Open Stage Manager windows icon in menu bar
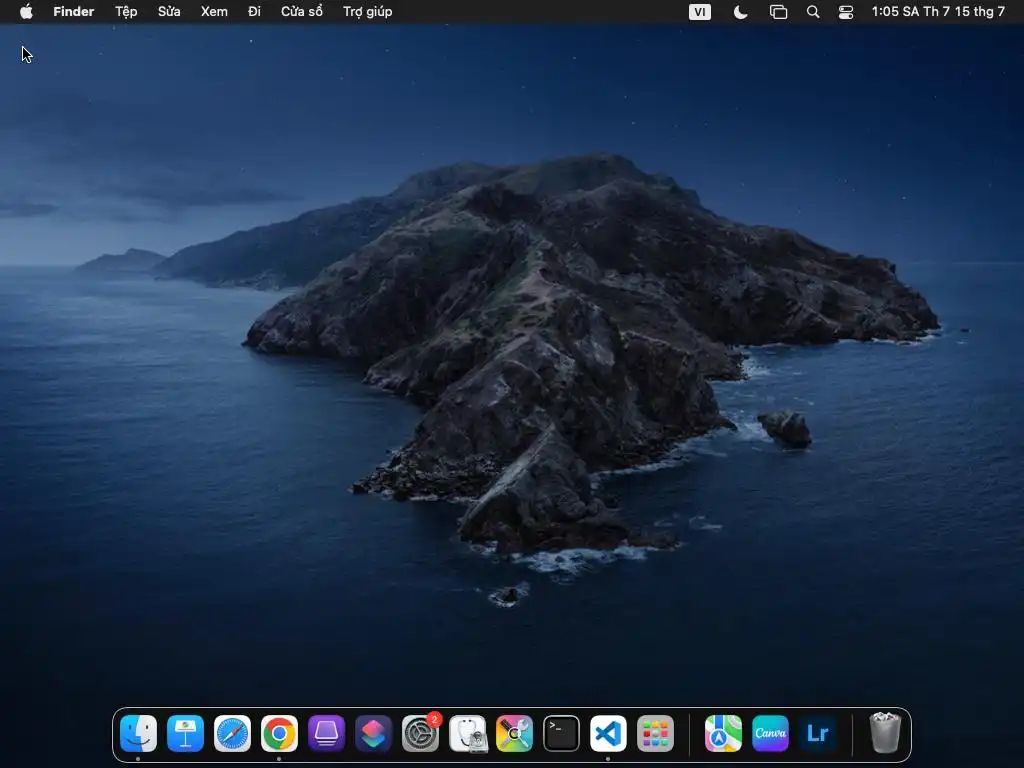This screenshot has height=768, width=1024. coord(778,12)
